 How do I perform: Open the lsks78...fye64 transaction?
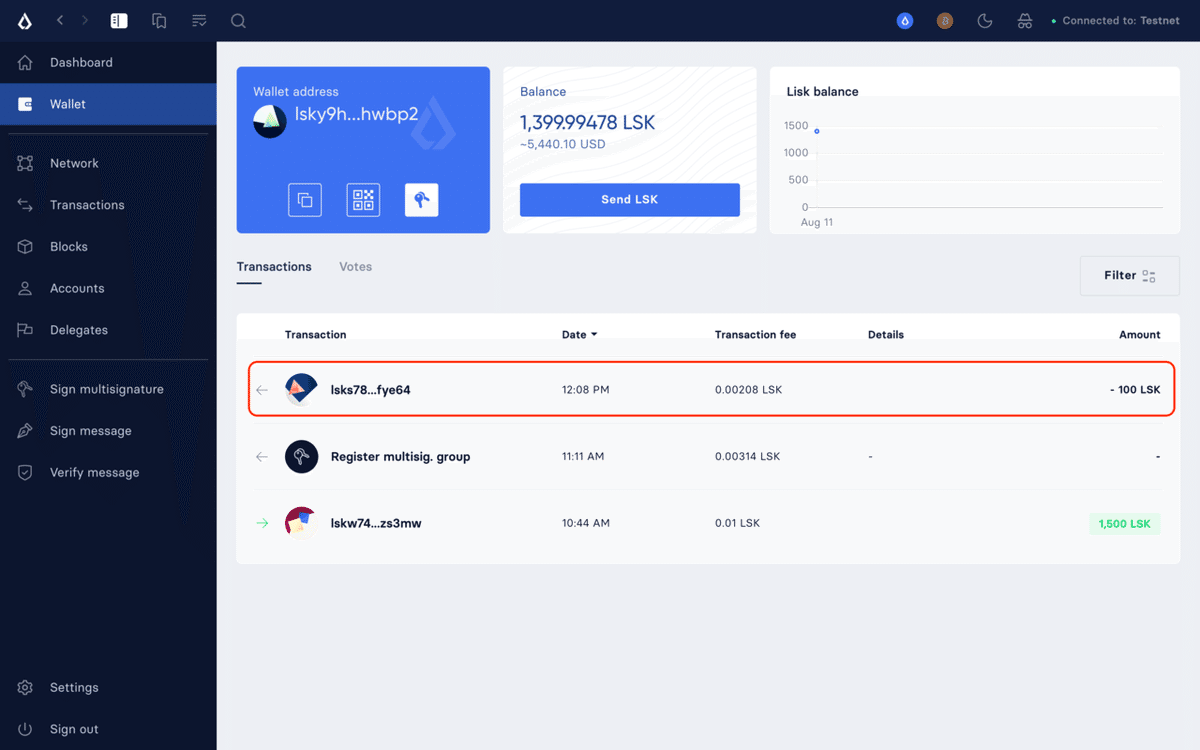coord(711,389)
